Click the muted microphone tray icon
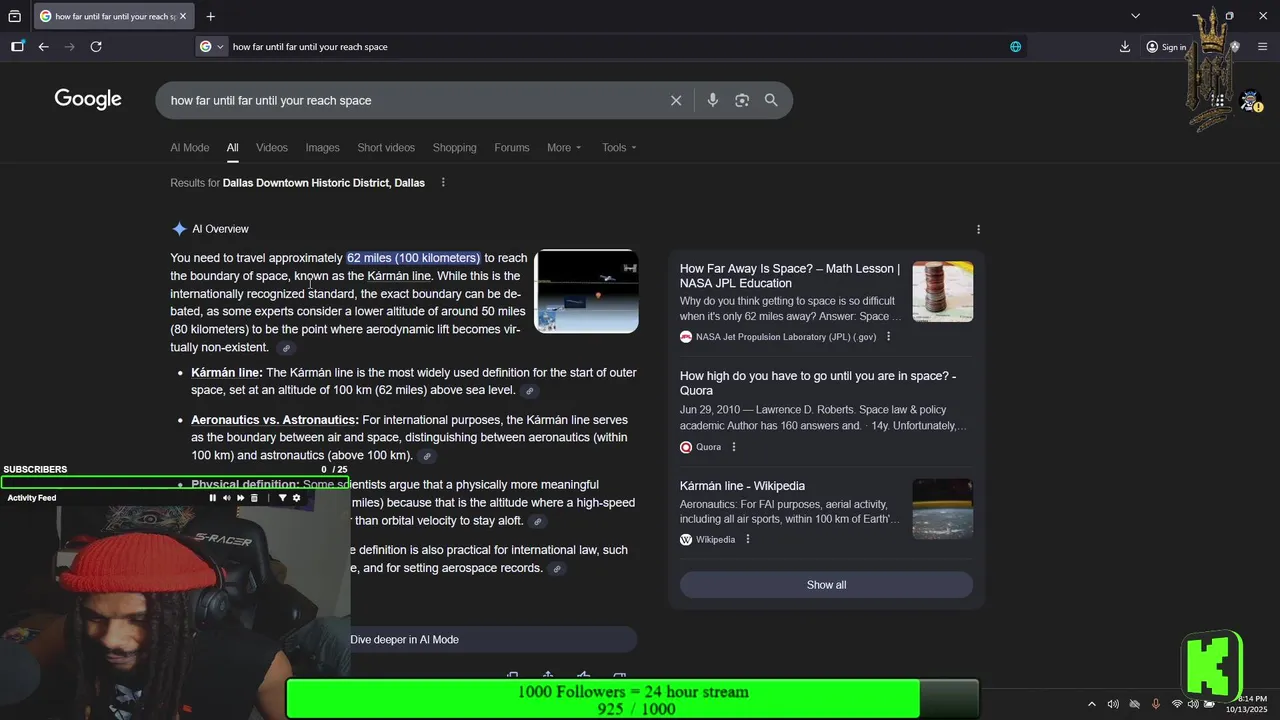The width and height of the screenshot is (1280, 720). click(x=1155, y=704)
